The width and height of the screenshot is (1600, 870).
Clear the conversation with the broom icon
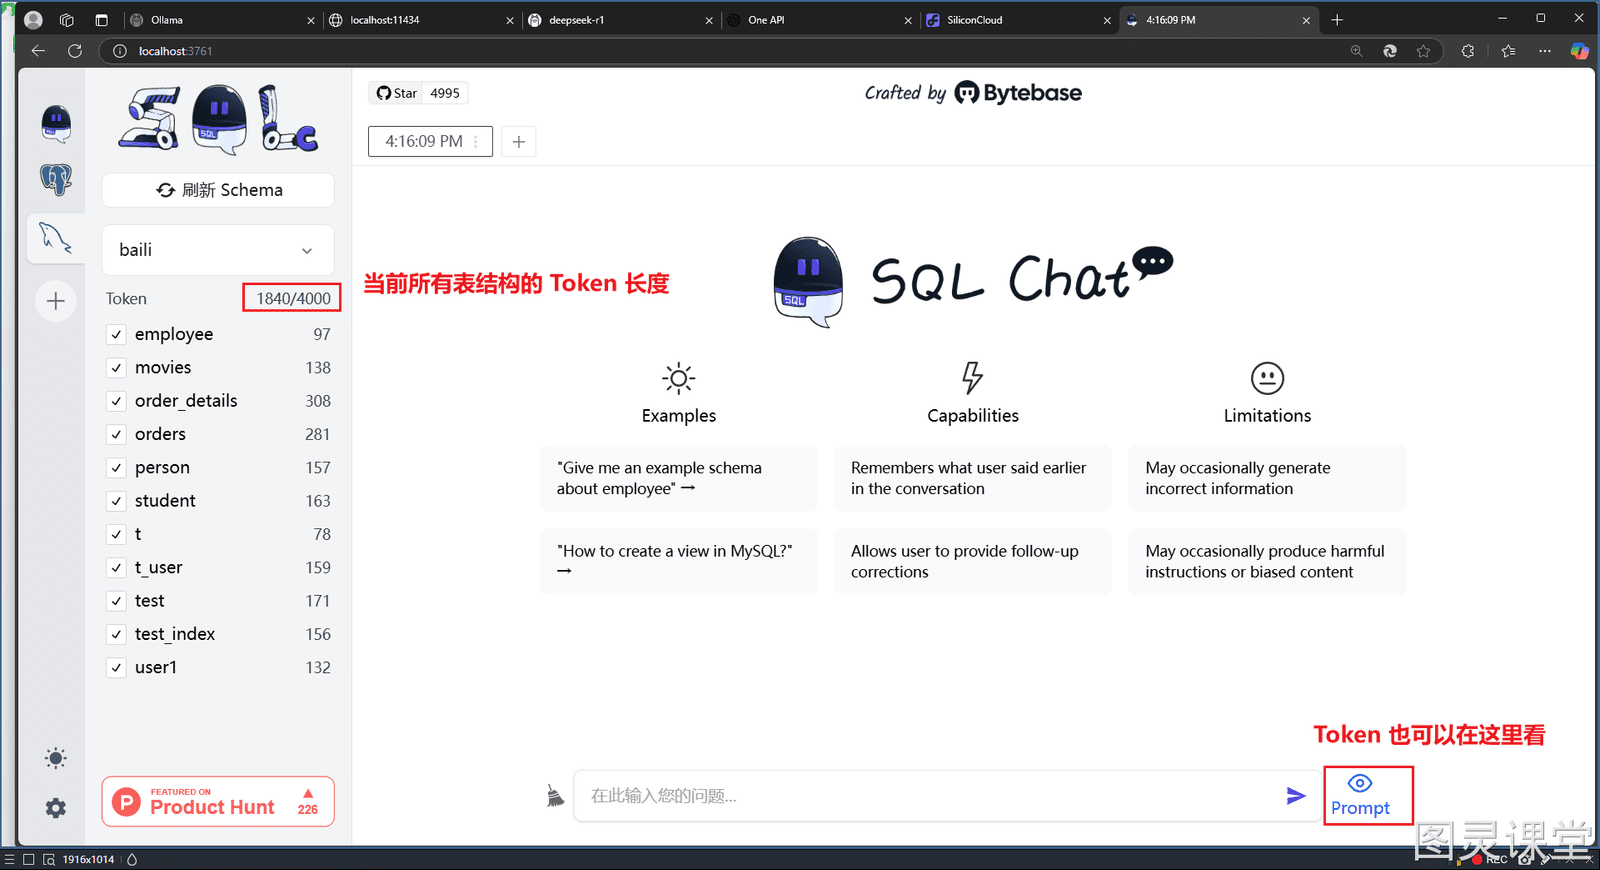click(x=555, y=796)
